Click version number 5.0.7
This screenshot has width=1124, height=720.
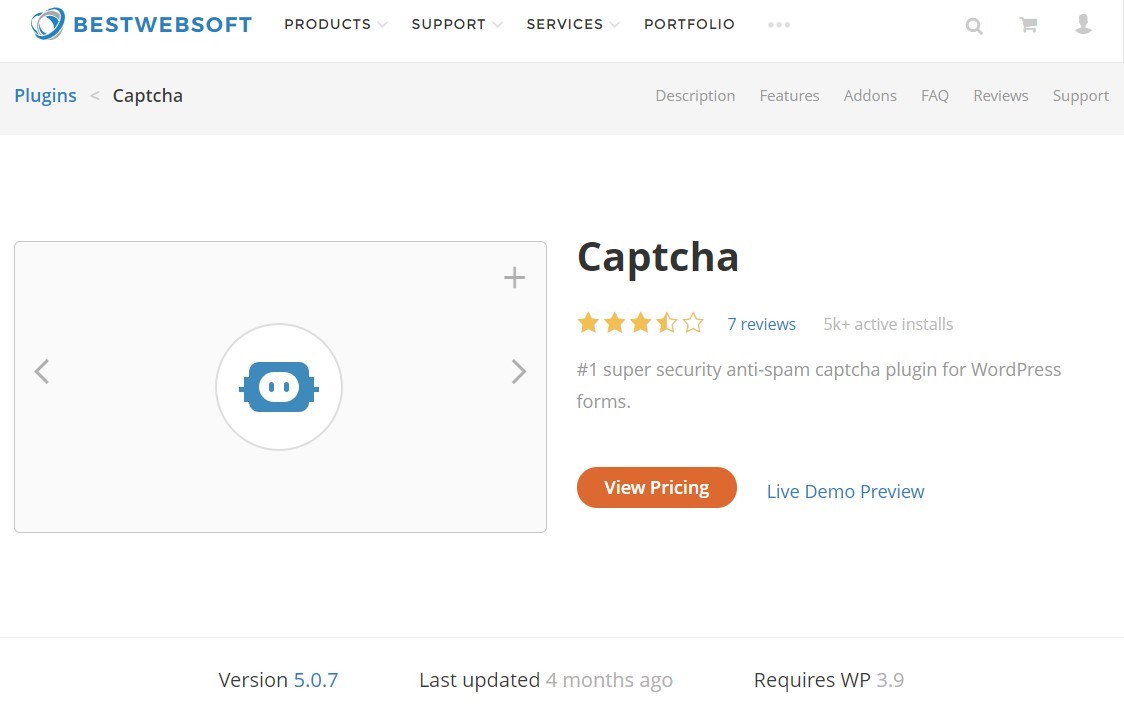pyautogui.click(x=316, y=680)
